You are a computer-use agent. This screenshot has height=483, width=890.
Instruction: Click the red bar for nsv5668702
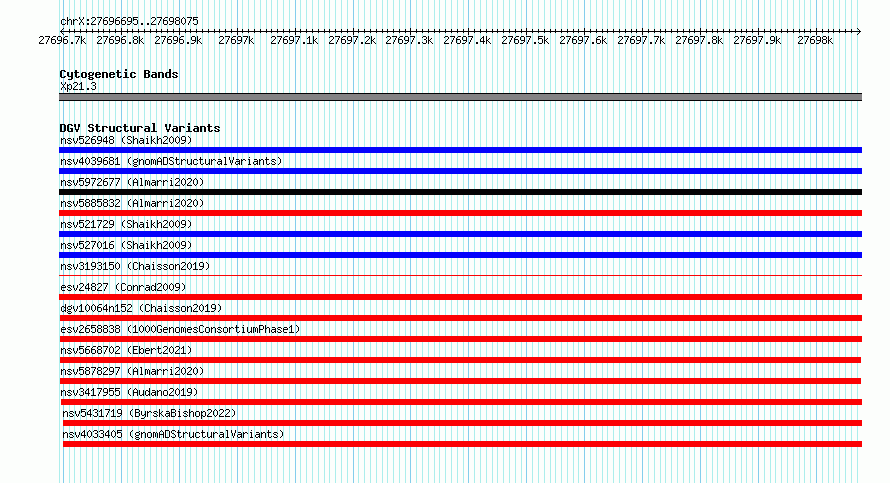click(460, 360)
